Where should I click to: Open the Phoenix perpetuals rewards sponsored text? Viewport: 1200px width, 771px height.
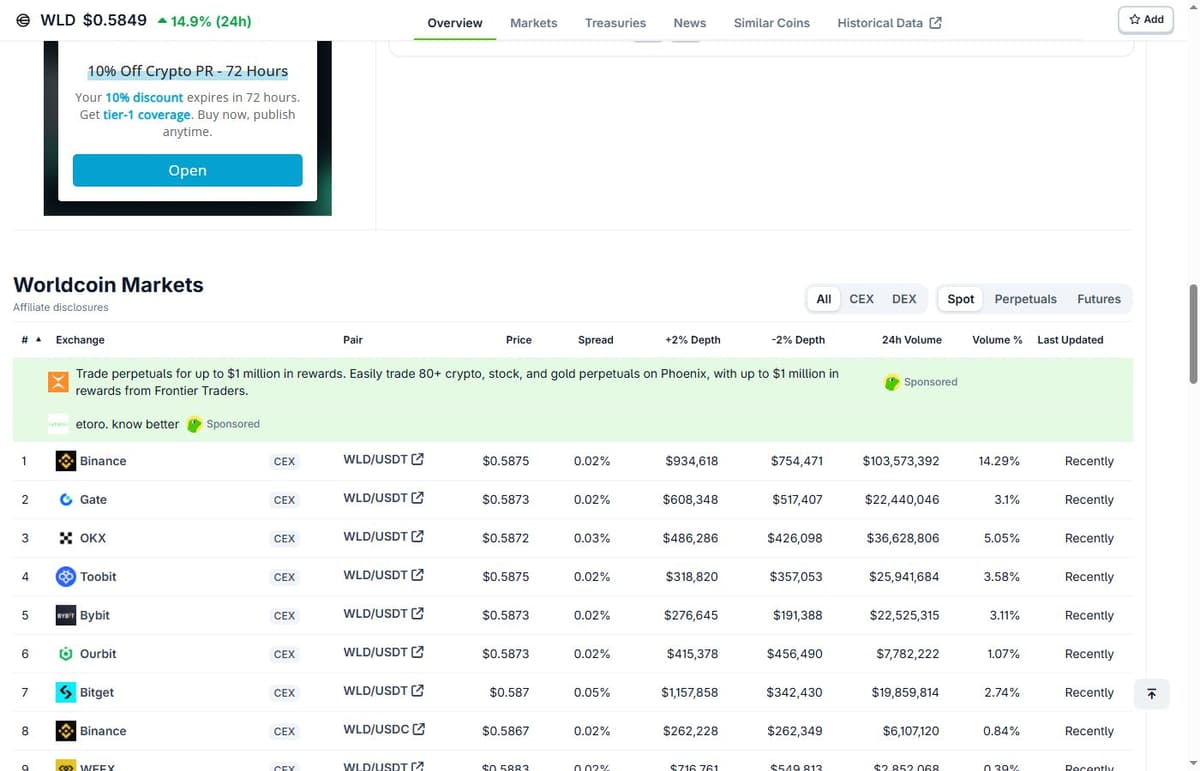coord(457,382)
